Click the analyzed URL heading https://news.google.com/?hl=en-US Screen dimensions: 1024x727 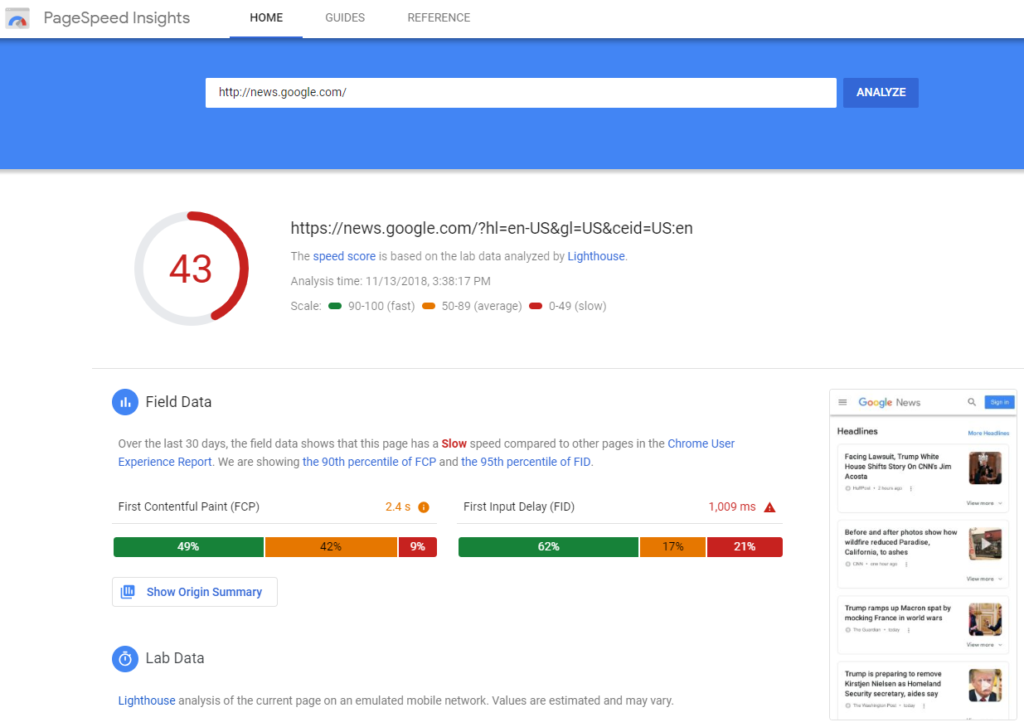(x=492, y=229)
